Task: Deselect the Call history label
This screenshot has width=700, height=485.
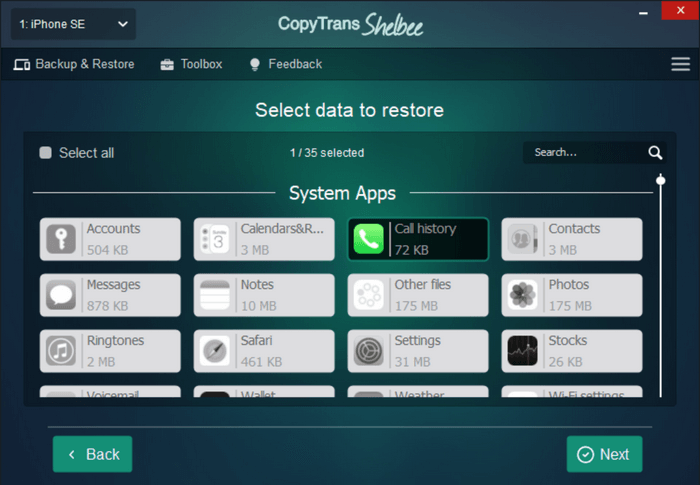Action: (425, 229)
